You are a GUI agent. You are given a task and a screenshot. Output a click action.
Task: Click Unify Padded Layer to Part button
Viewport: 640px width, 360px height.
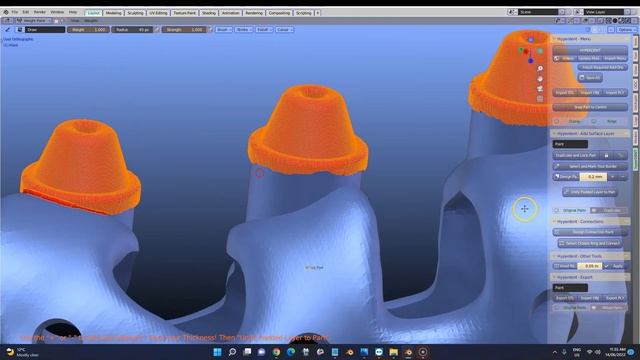click(590, 192)
